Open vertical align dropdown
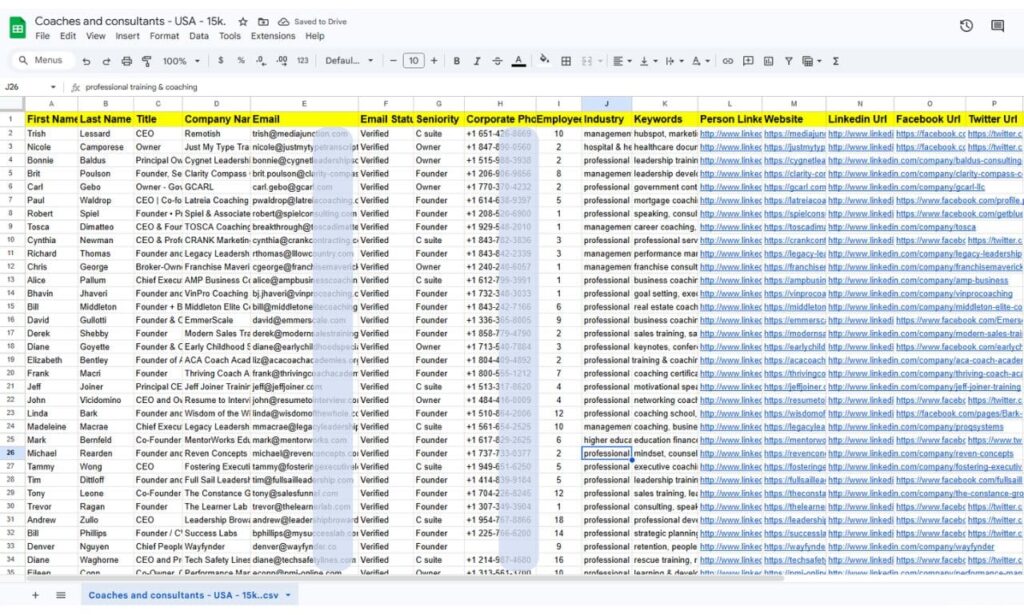Screen dimensions: 1024x615 click(x=648, y=61)
